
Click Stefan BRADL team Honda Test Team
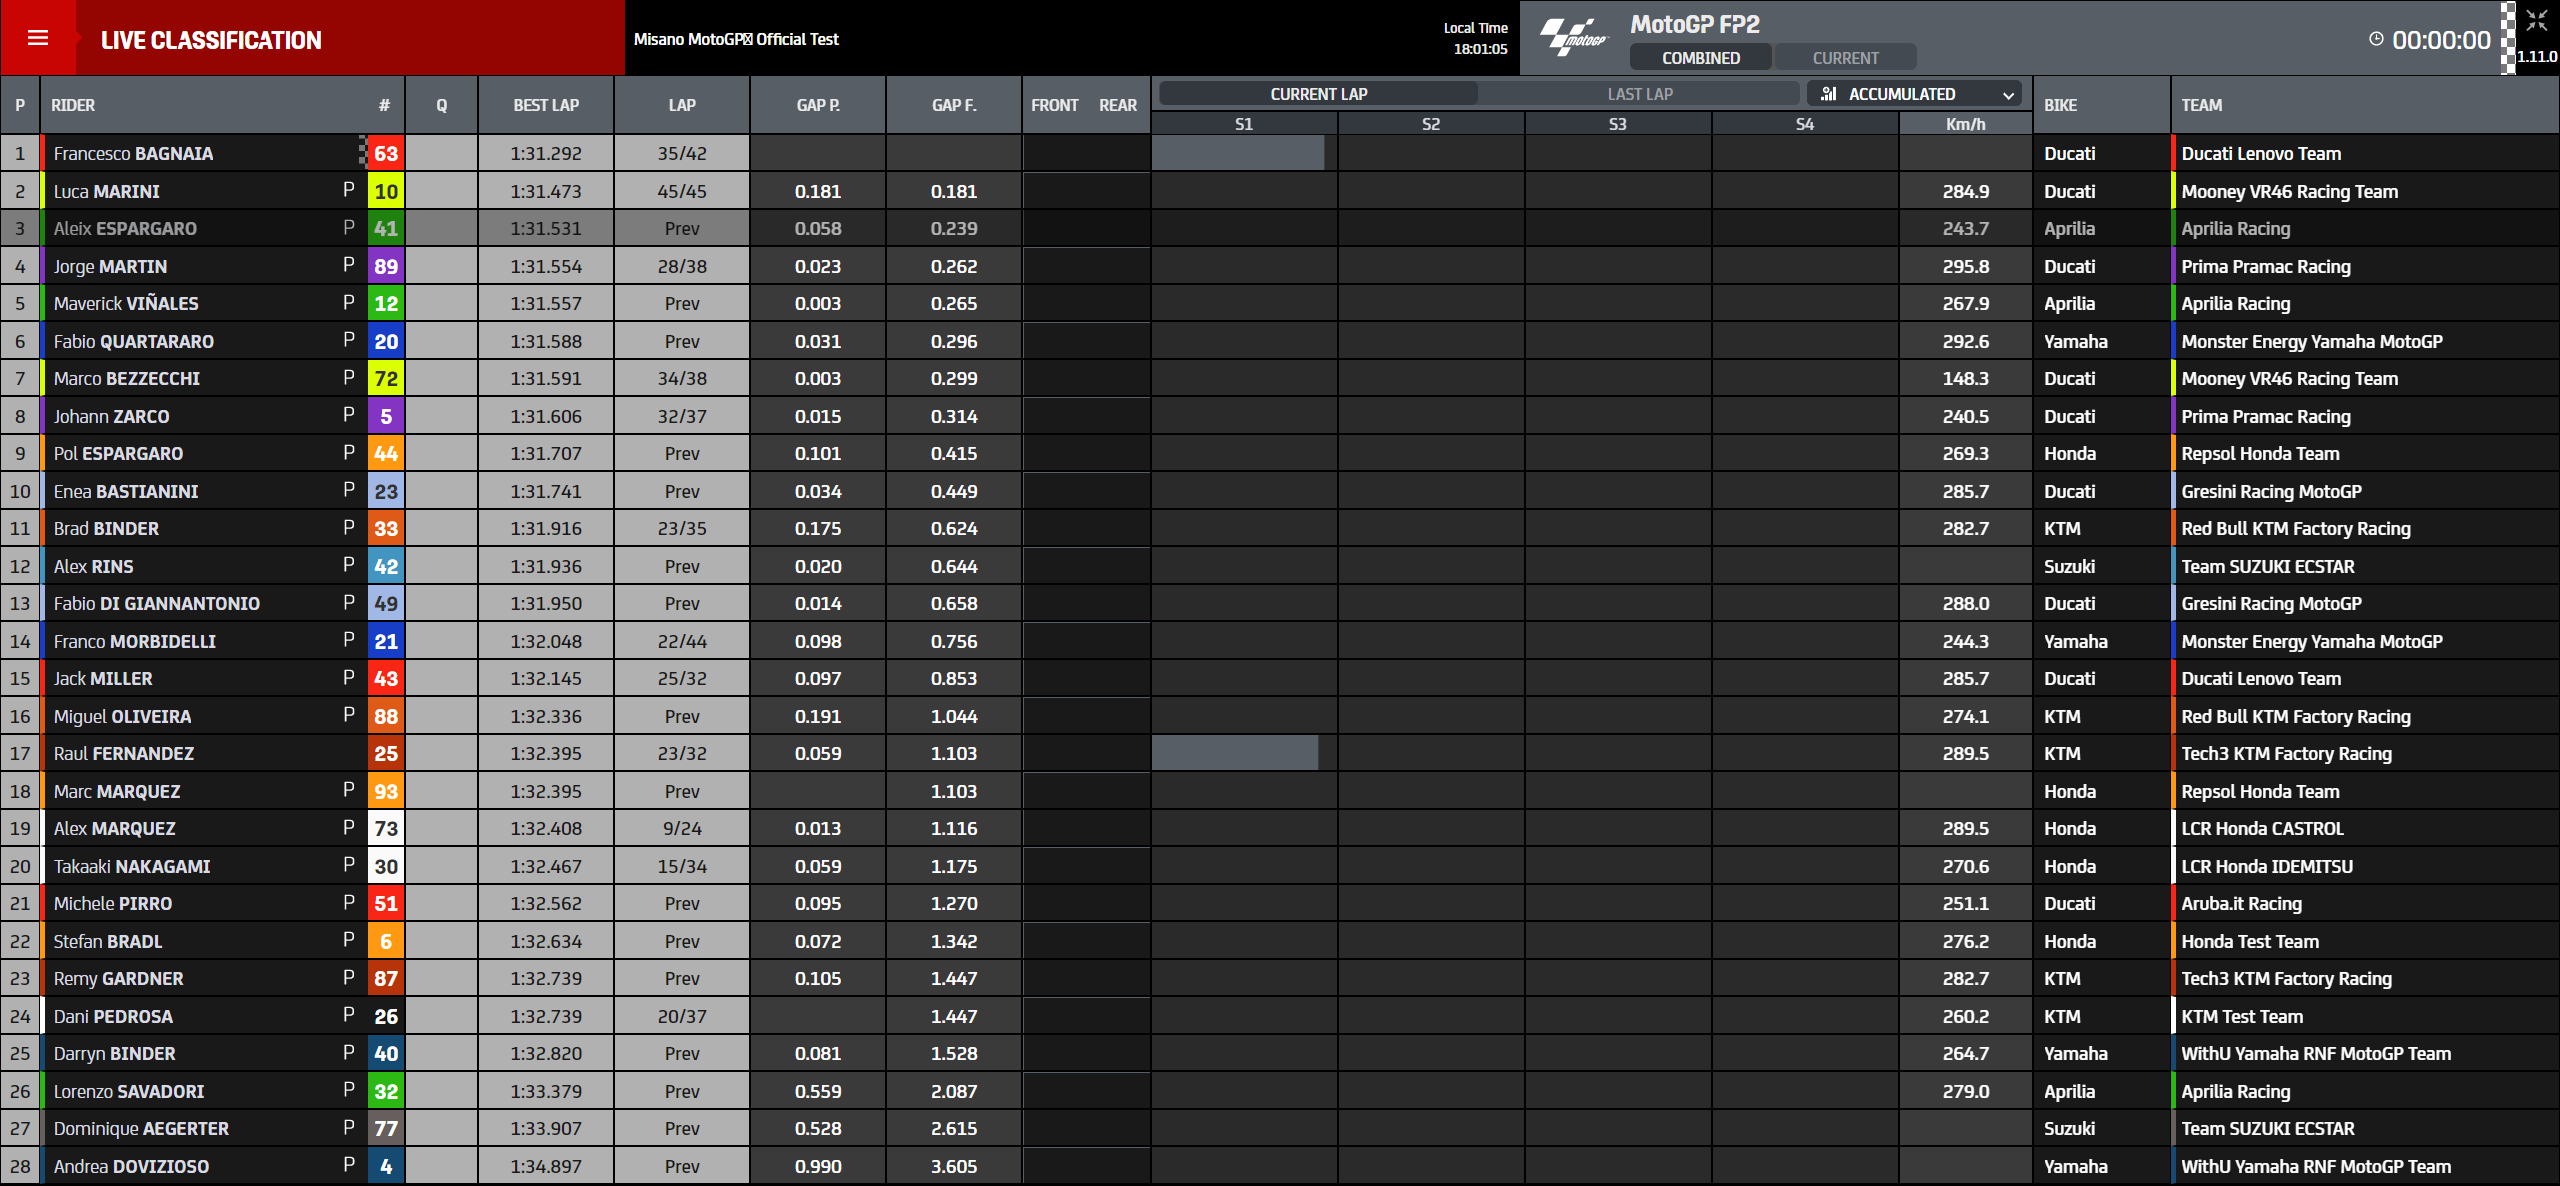(2249, 941)
